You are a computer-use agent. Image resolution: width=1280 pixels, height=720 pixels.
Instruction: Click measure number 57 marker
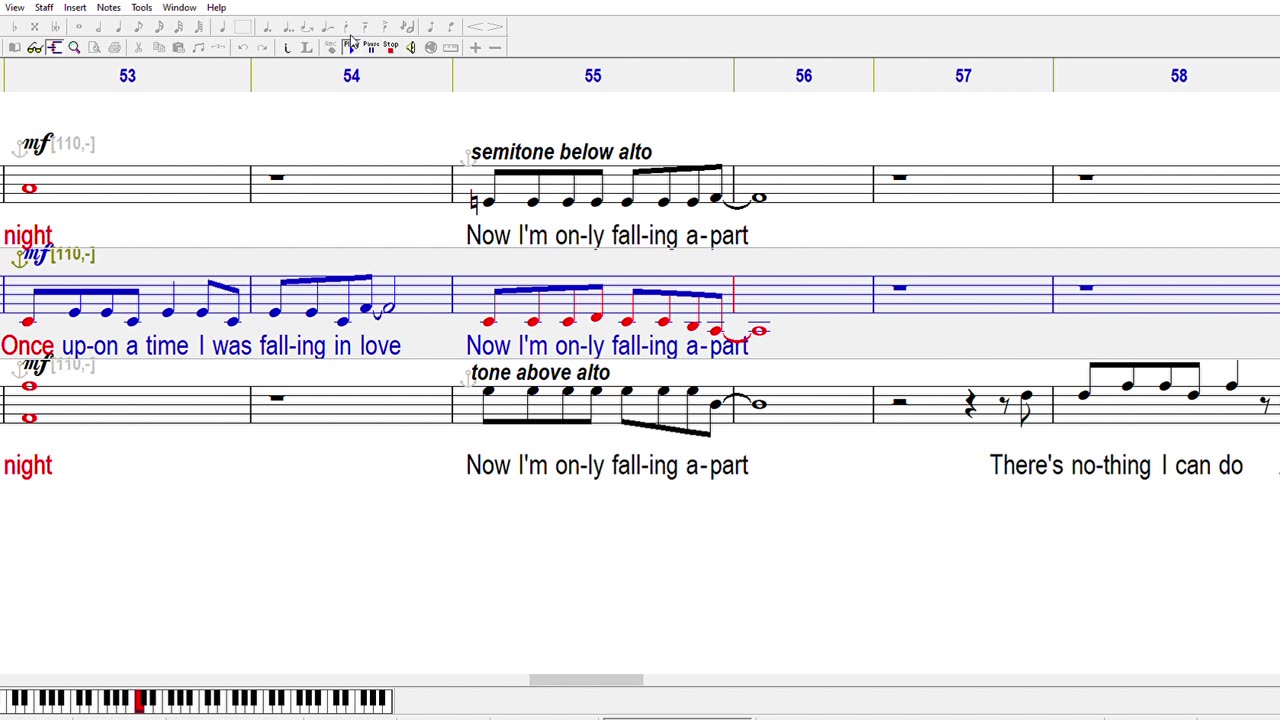click(963, 76)
